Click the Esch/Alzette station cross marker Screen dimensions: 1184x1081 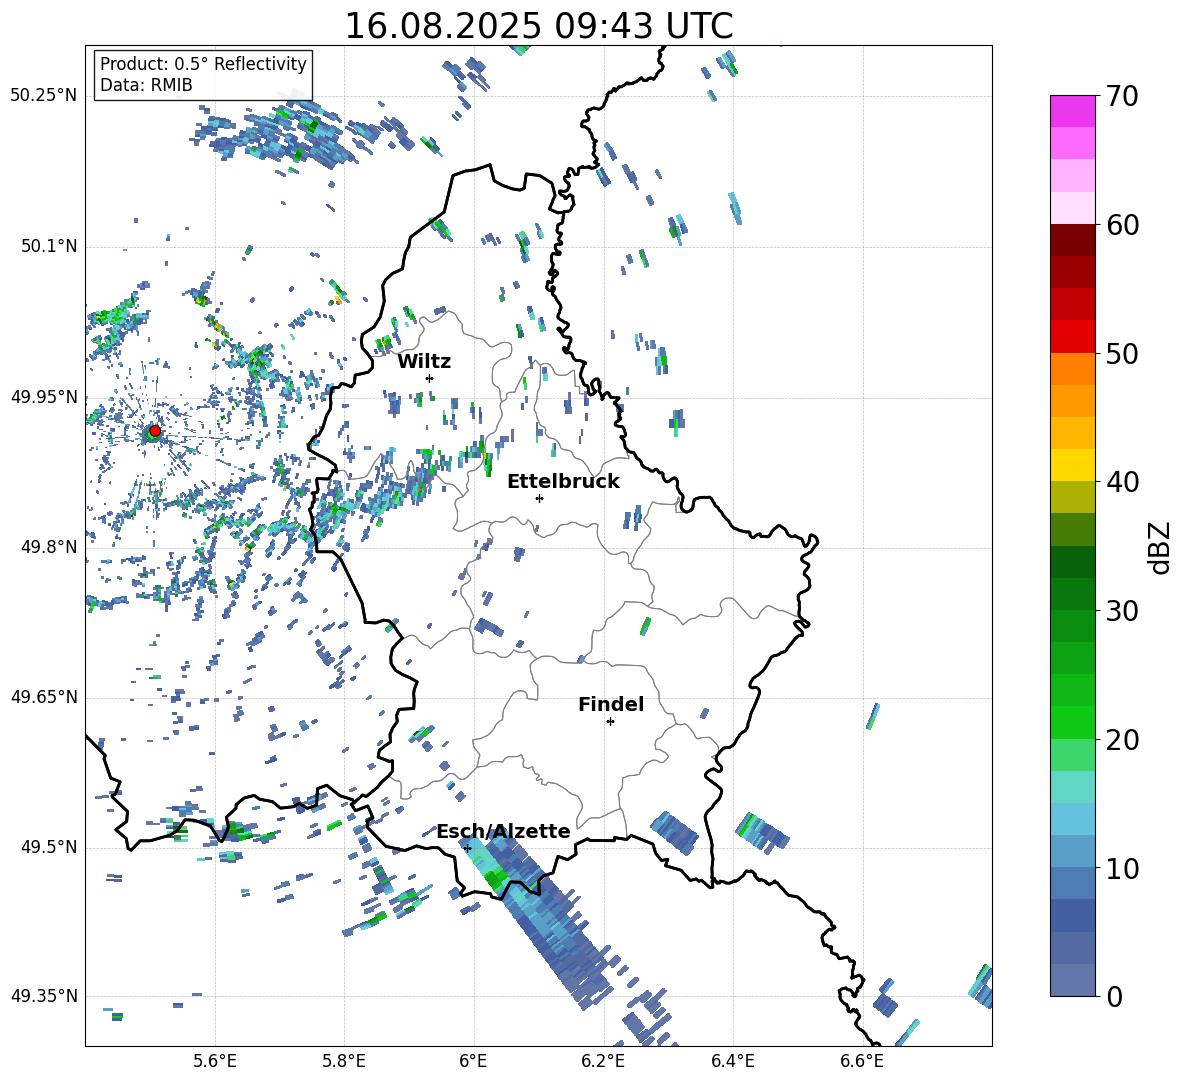click(467, 848)
